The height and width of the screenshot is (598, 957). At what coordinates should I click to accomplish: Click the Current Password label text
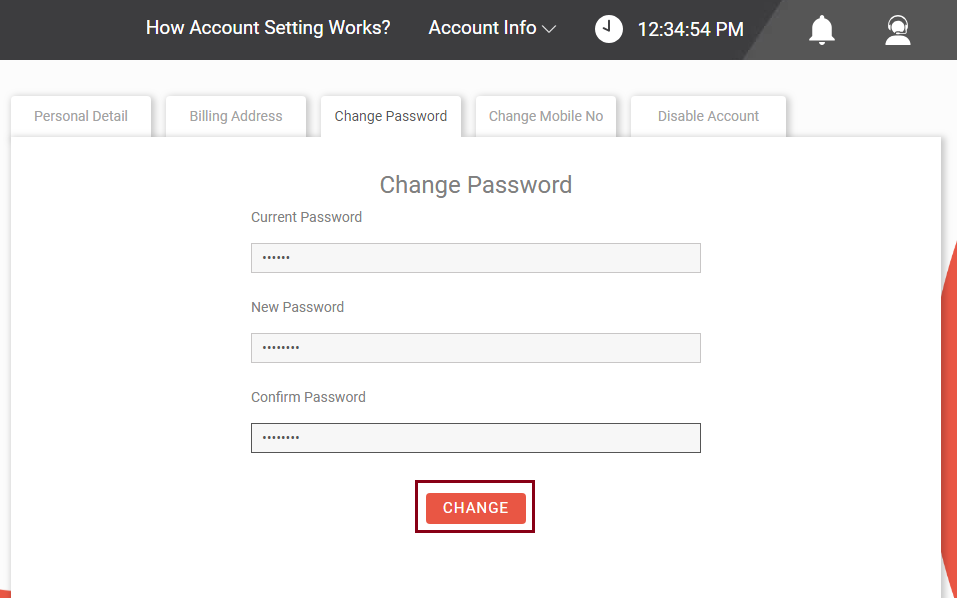[x=306, y=217]
